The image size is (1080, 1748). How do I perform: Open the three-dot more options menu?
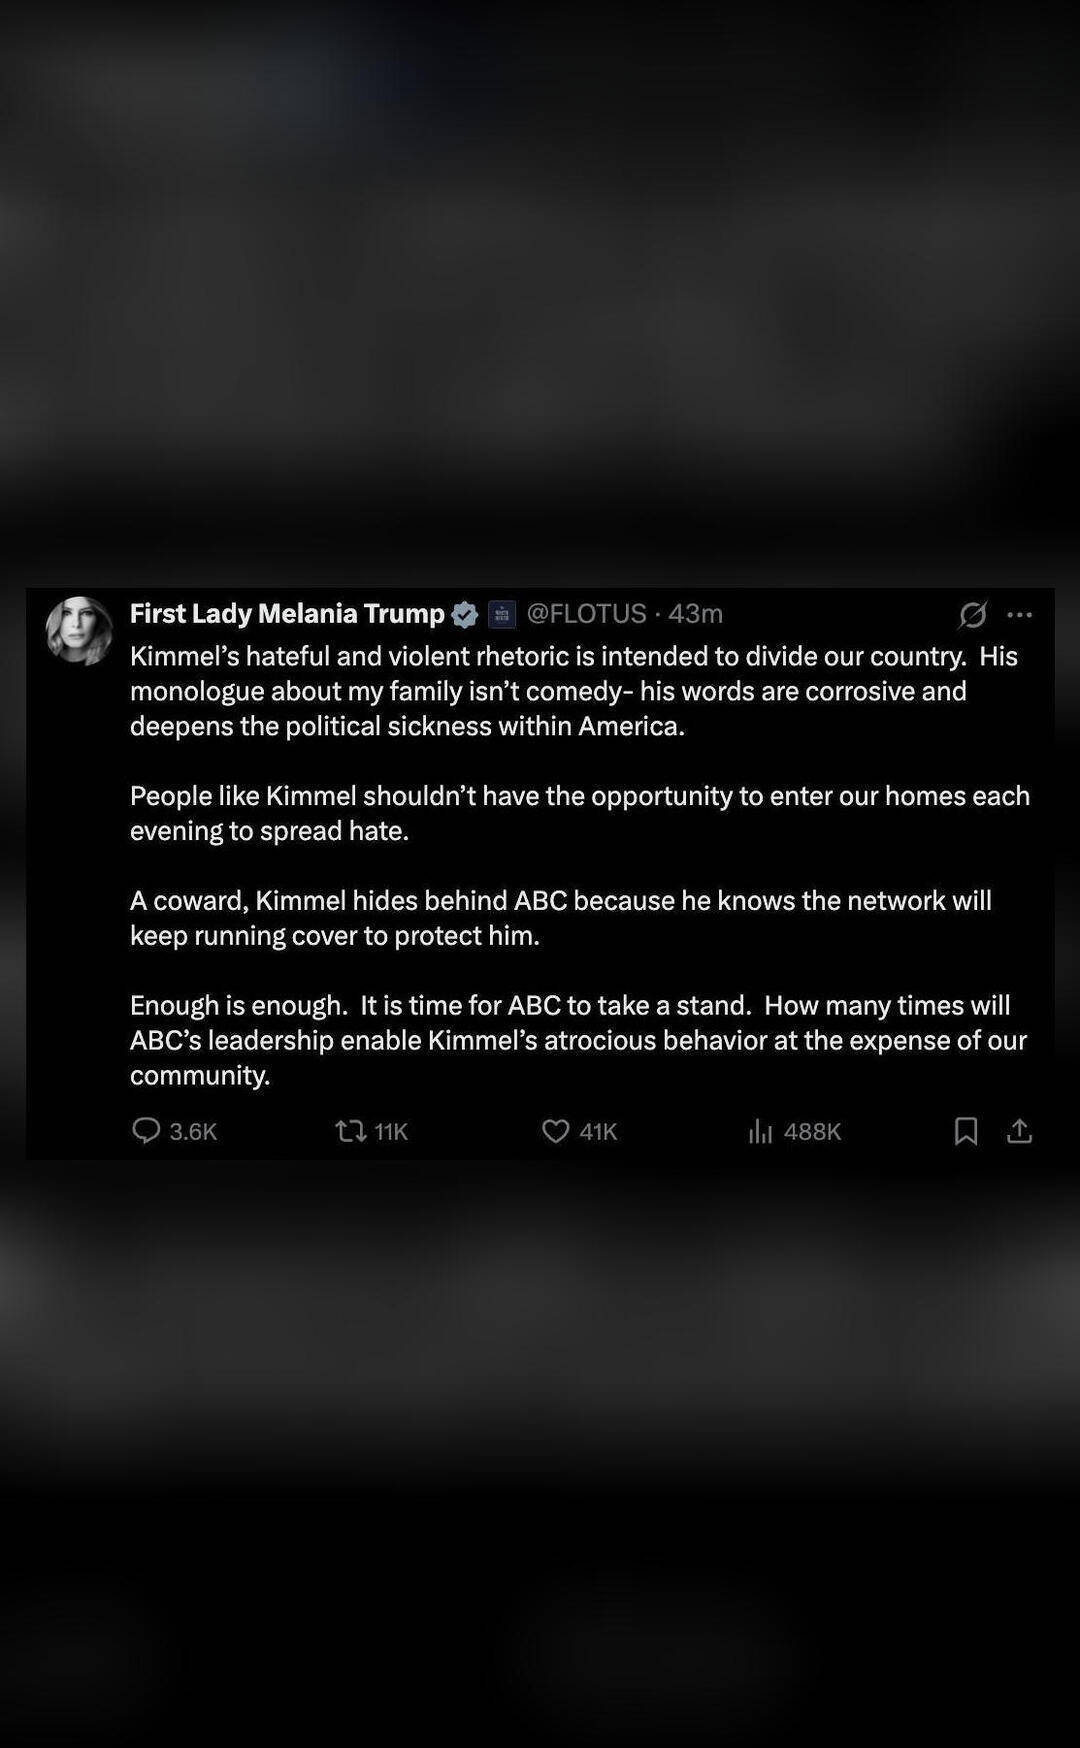pos(1019,615)
